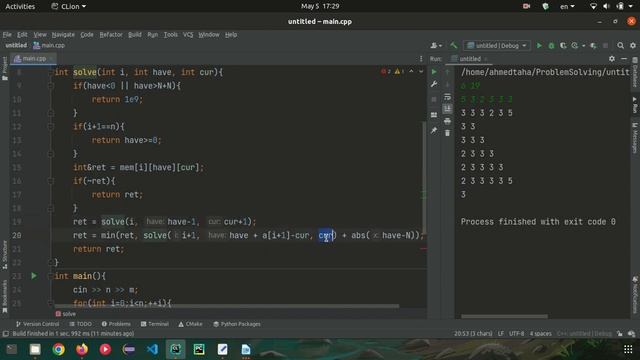640x360 pixels.
Task: Run with coverage from the toolbar
Action: click(563, 46)
